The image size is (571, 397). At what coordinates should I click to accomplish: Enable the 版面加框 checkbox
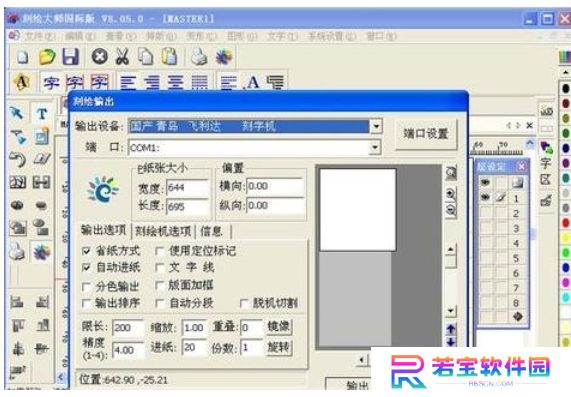[x=159, y=285]
